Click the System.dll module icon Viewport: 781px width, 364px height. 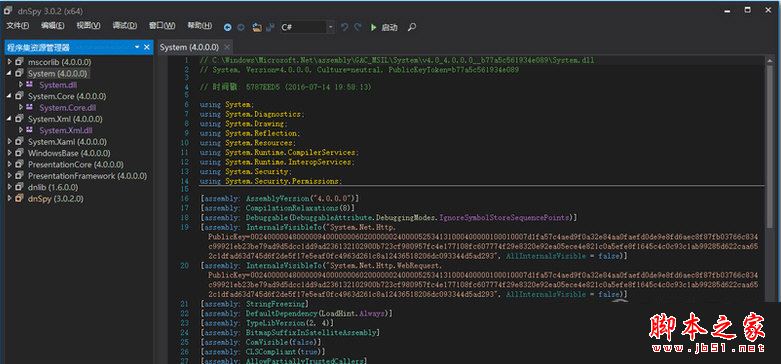(x=30, y=84)
